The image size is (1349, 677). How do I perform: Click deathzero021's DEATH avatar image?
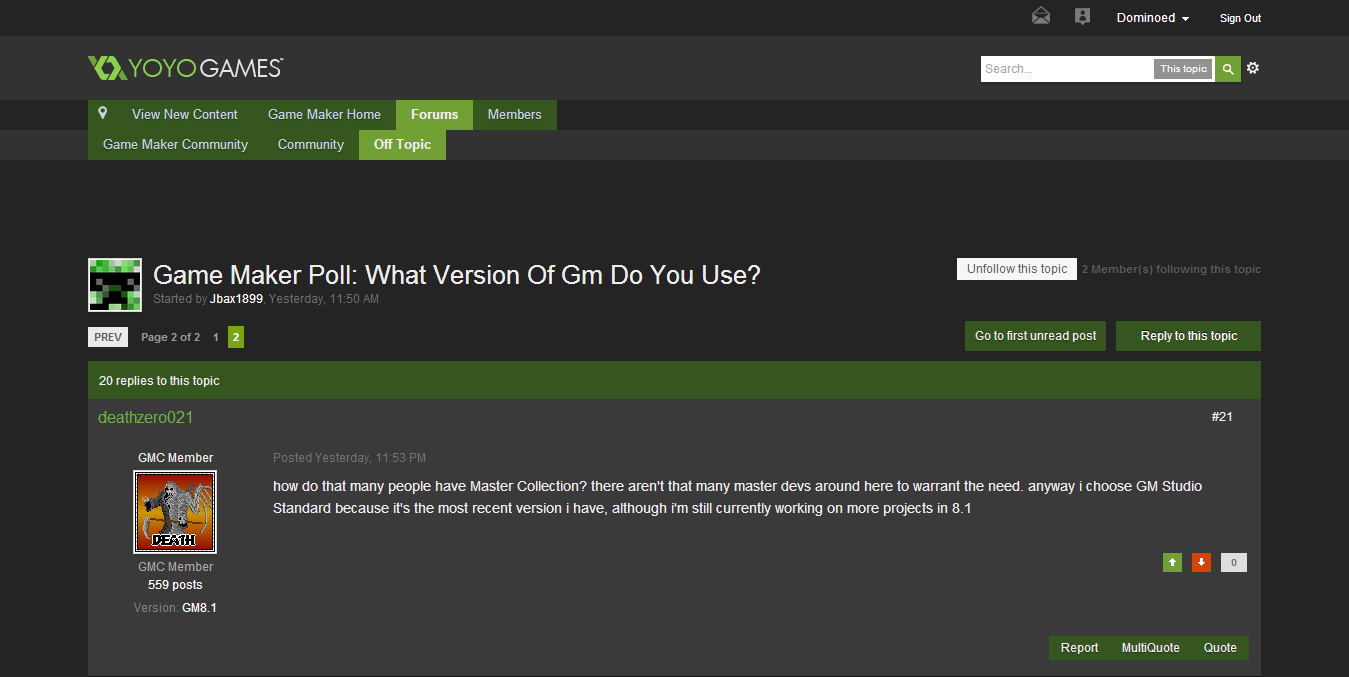coord(175,512)
